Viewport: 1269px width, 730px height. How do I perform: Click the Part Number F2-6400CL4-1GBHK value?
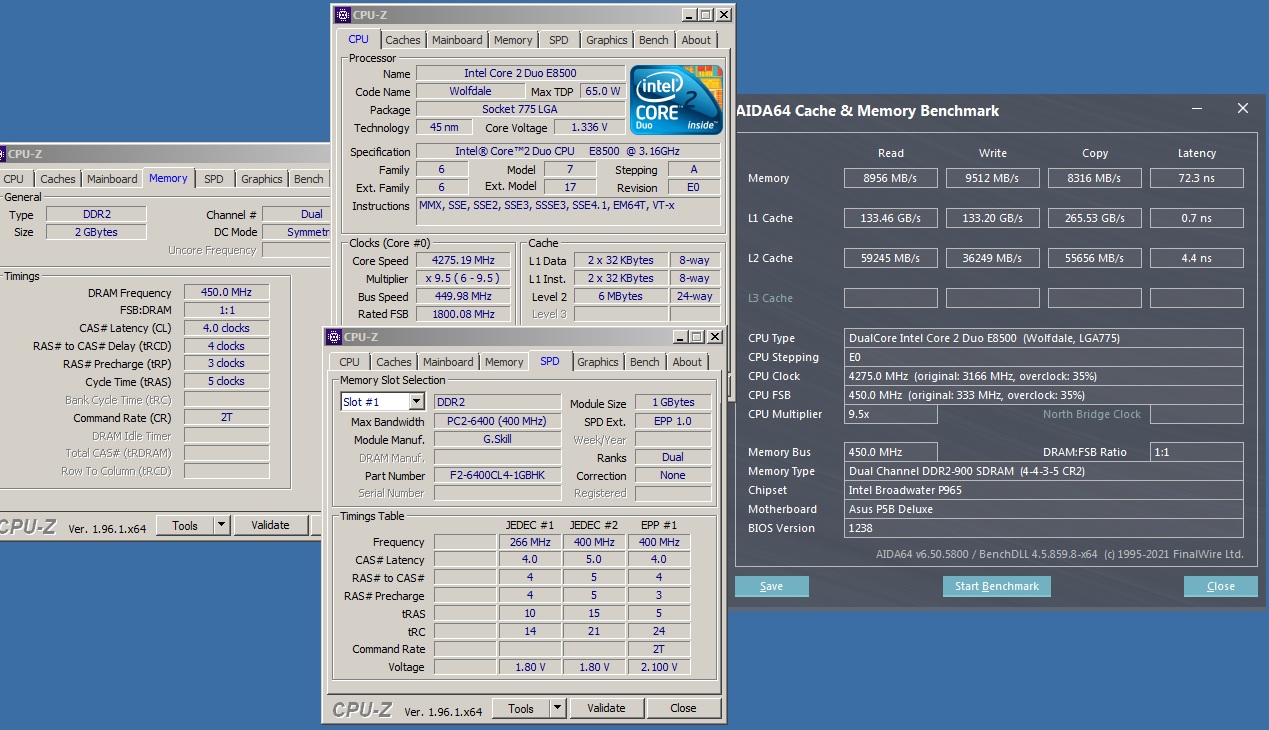(x=497, y=475)
